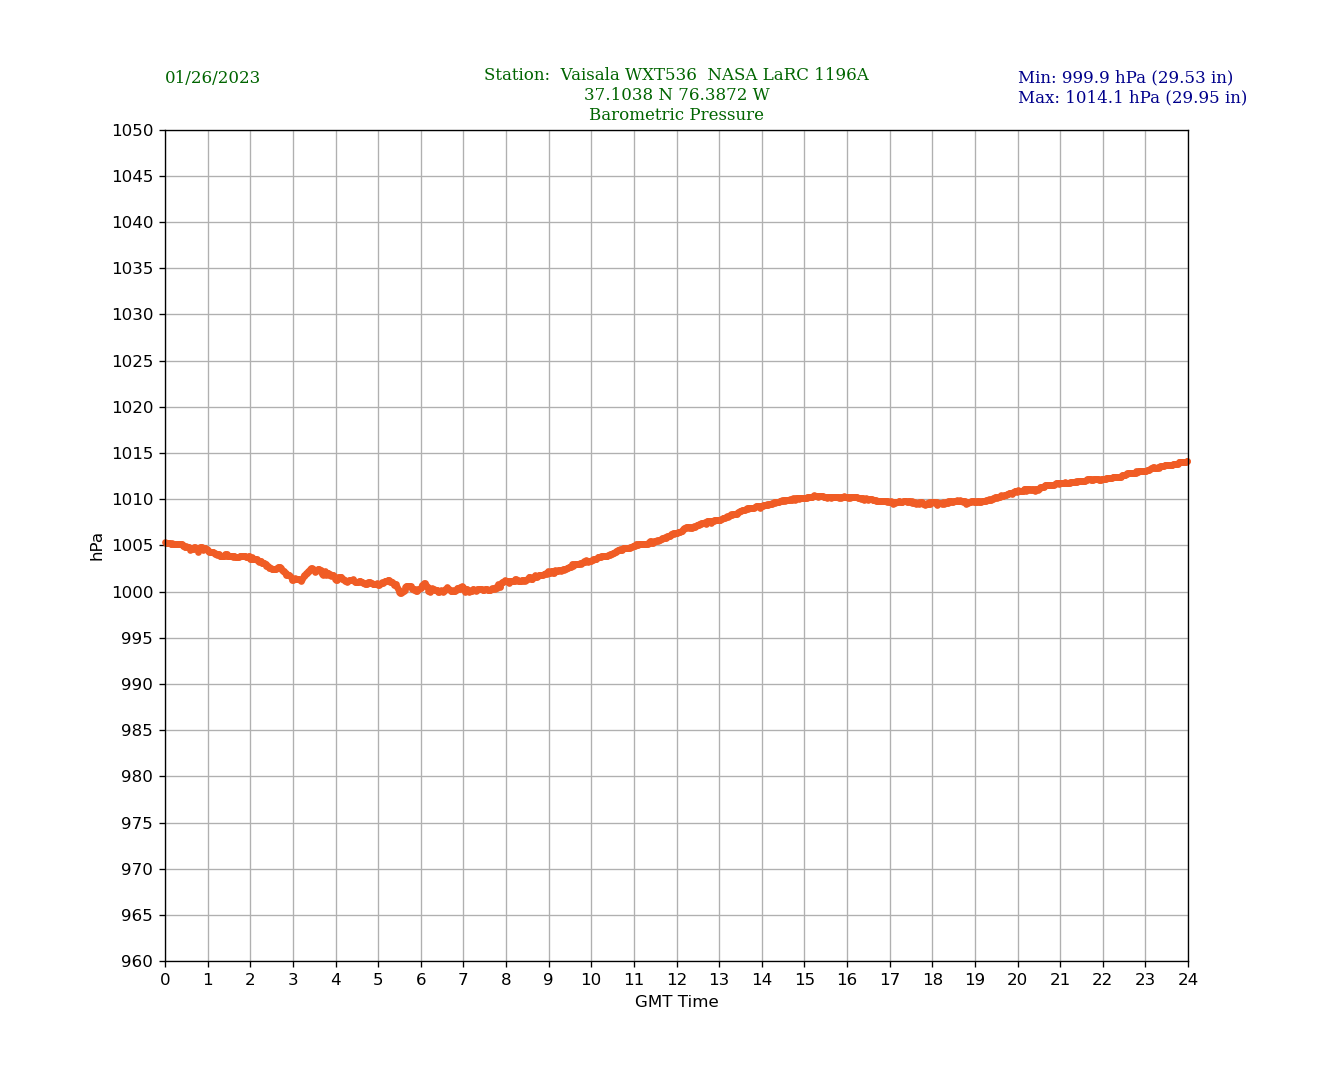1320x1080 pixels.
Task: Click the Max 1014.1 hPa reading
Action: (x=1132, y=98)
